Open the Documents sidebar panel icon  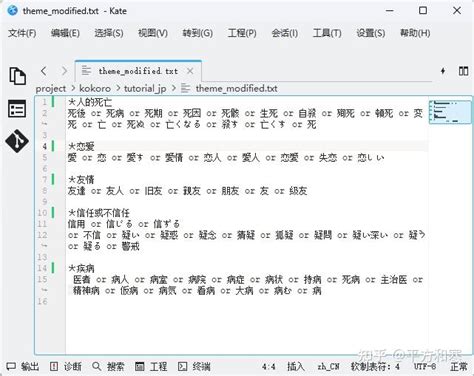click(x=17, y=76)
